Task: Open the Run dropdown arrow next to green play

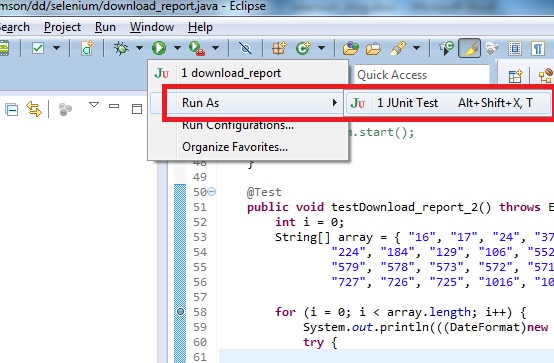Action: pos(177,48)
